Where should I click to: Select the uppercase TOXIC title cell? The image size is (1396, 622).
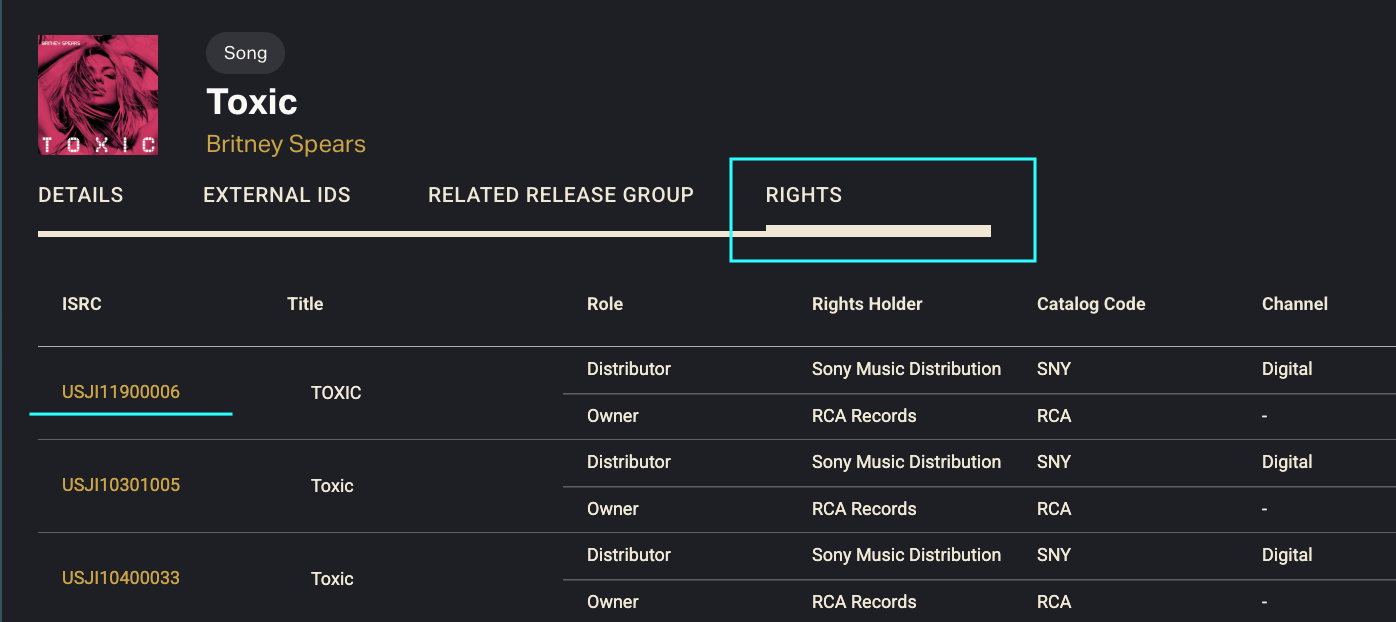(x=336, y=393)
